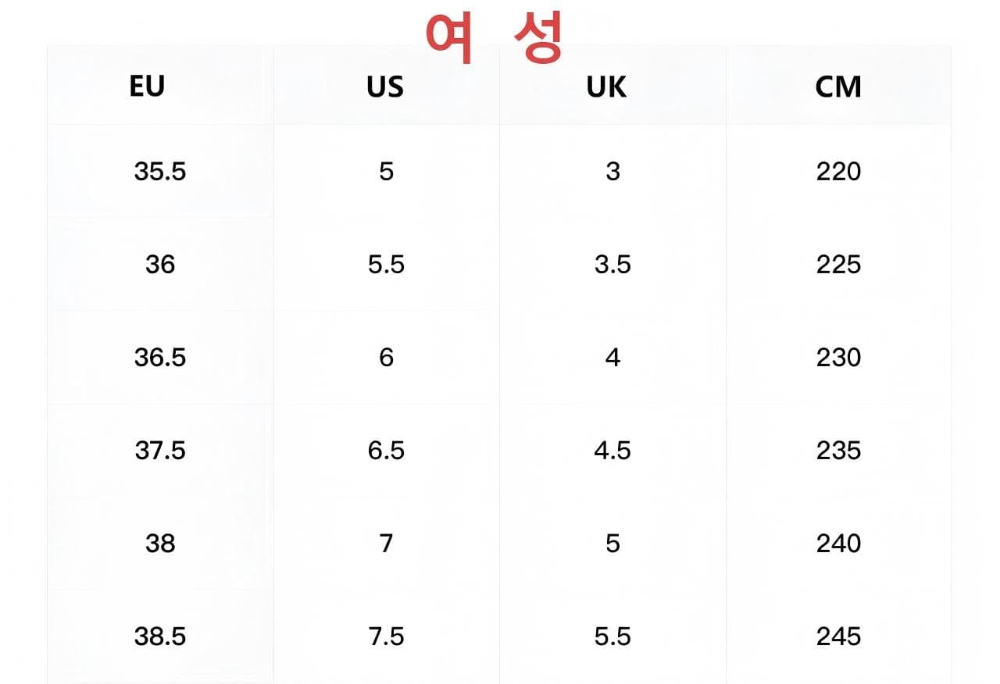Select the 240 CM cell

pos(839,543)
